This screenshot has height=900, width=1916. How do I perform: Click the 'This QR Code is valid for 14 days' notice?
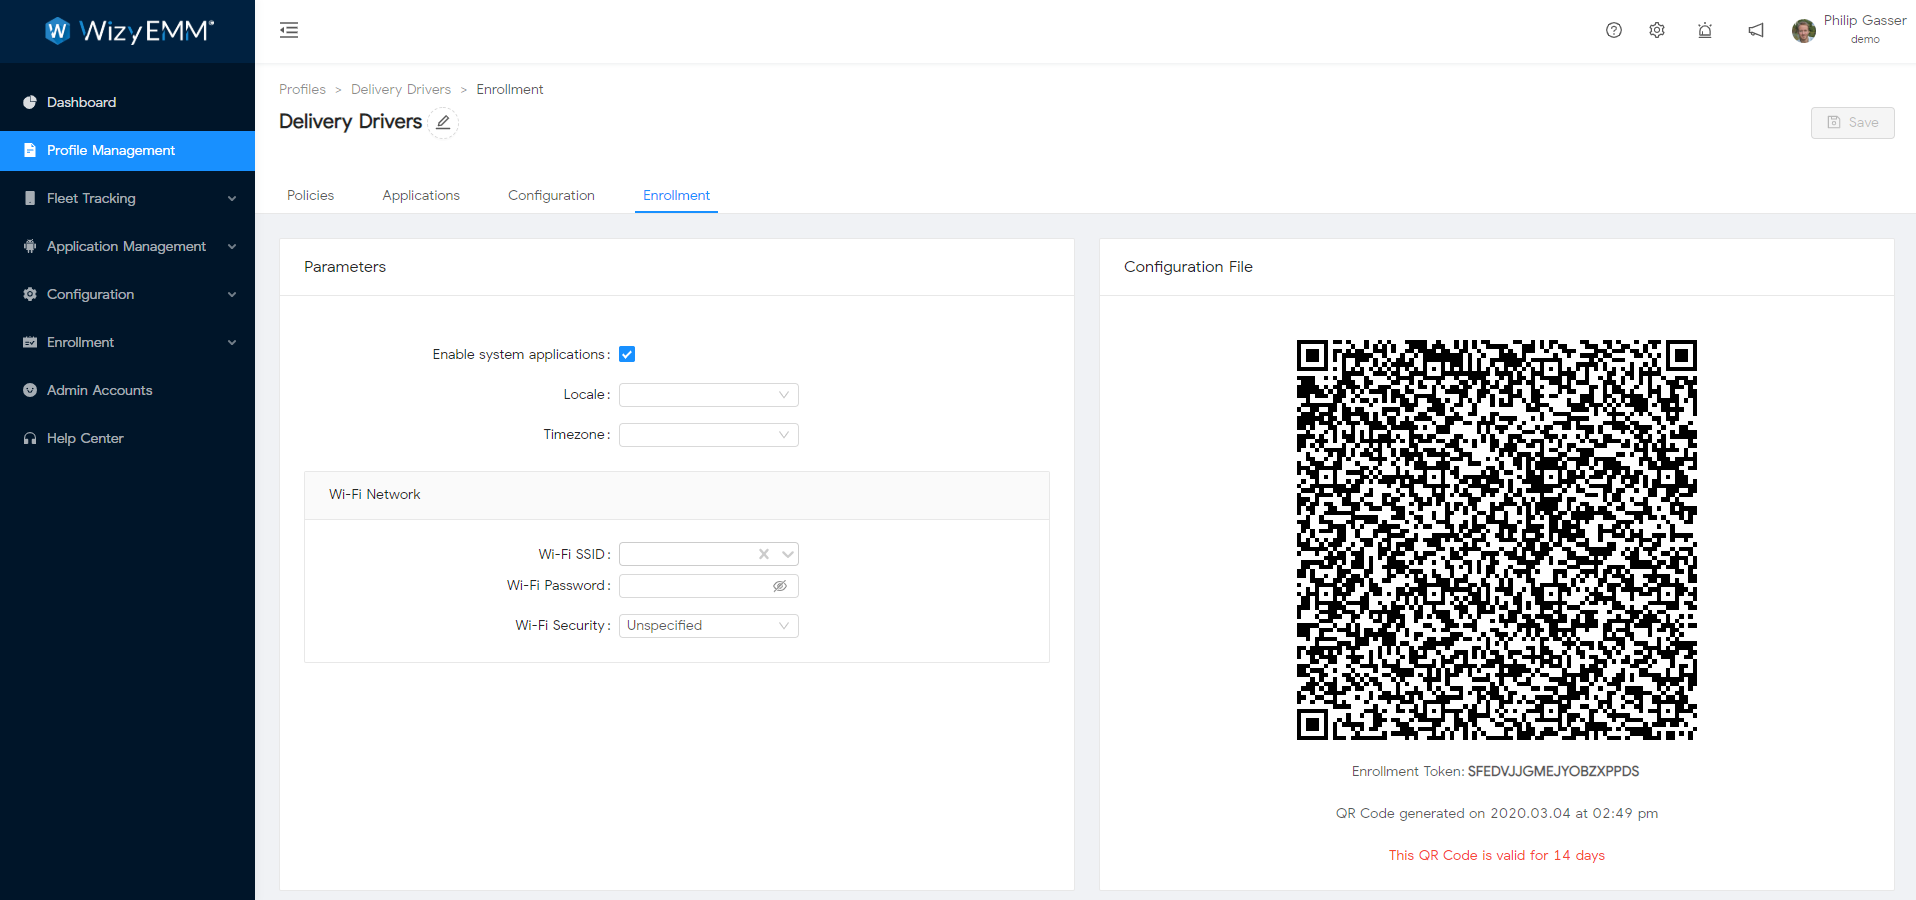[1497, 855]
